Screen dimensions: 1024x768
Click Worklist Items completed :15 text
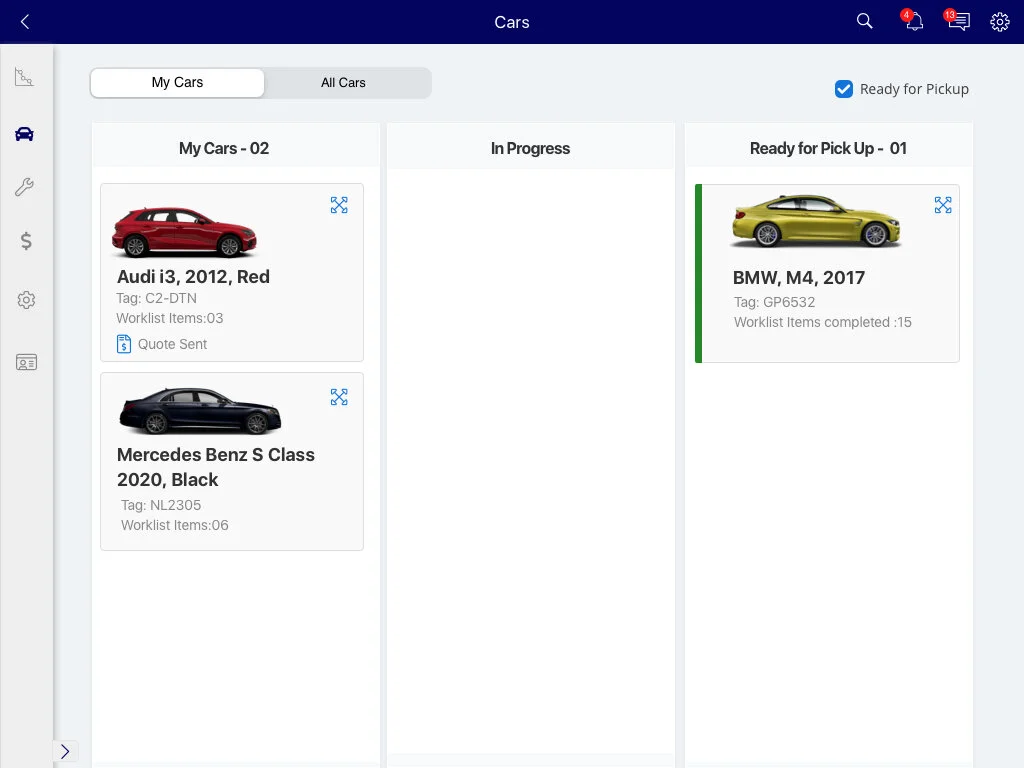point(823,322)
